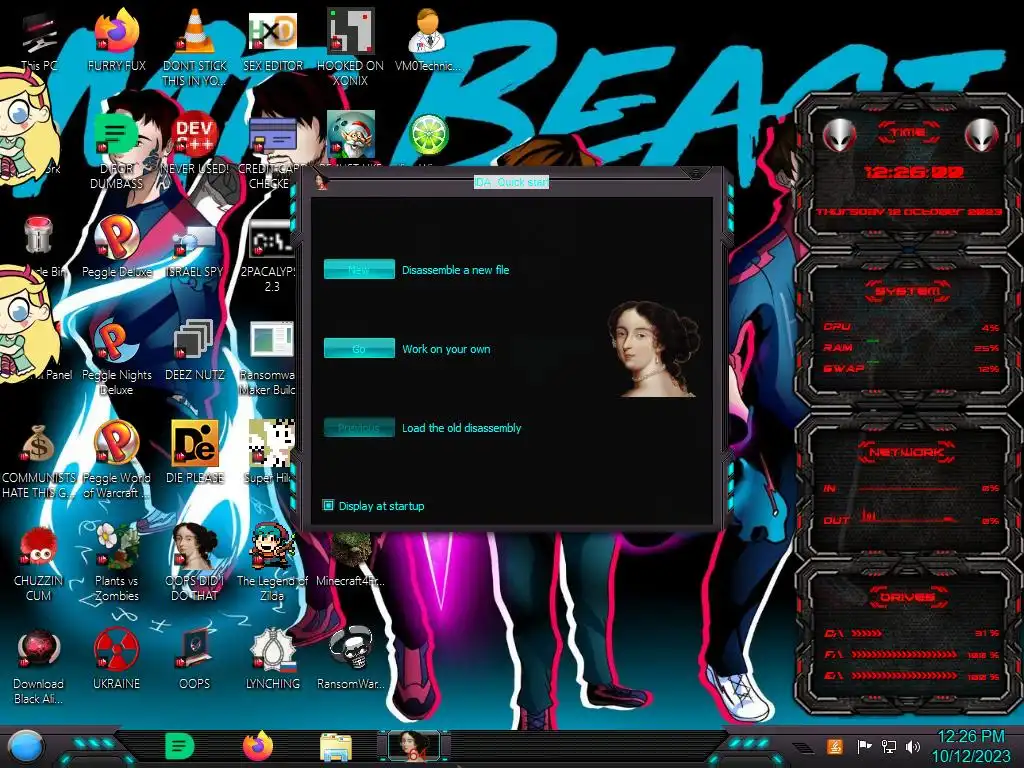Open File Explorer from the taskbar
Viewport: 1024px width, 768px height.
[336, 747]
